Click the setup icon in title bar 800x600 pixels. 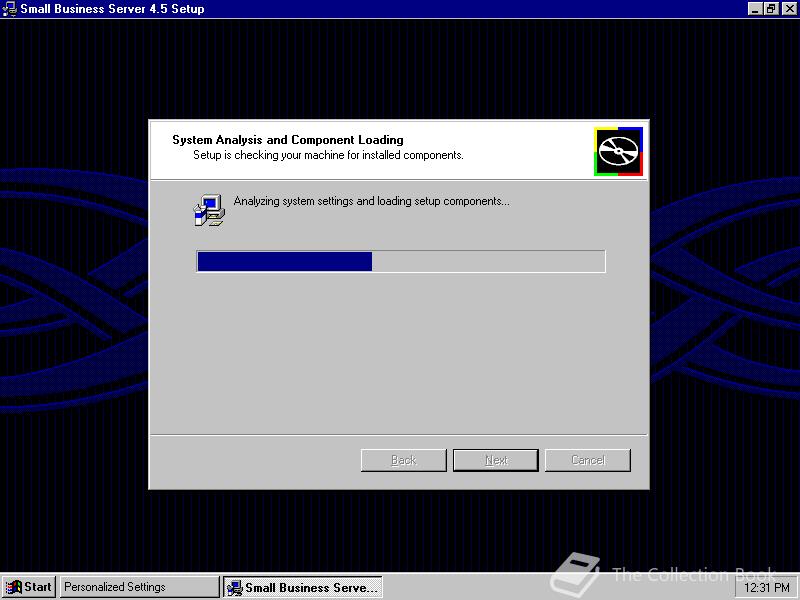coord(10,9)
